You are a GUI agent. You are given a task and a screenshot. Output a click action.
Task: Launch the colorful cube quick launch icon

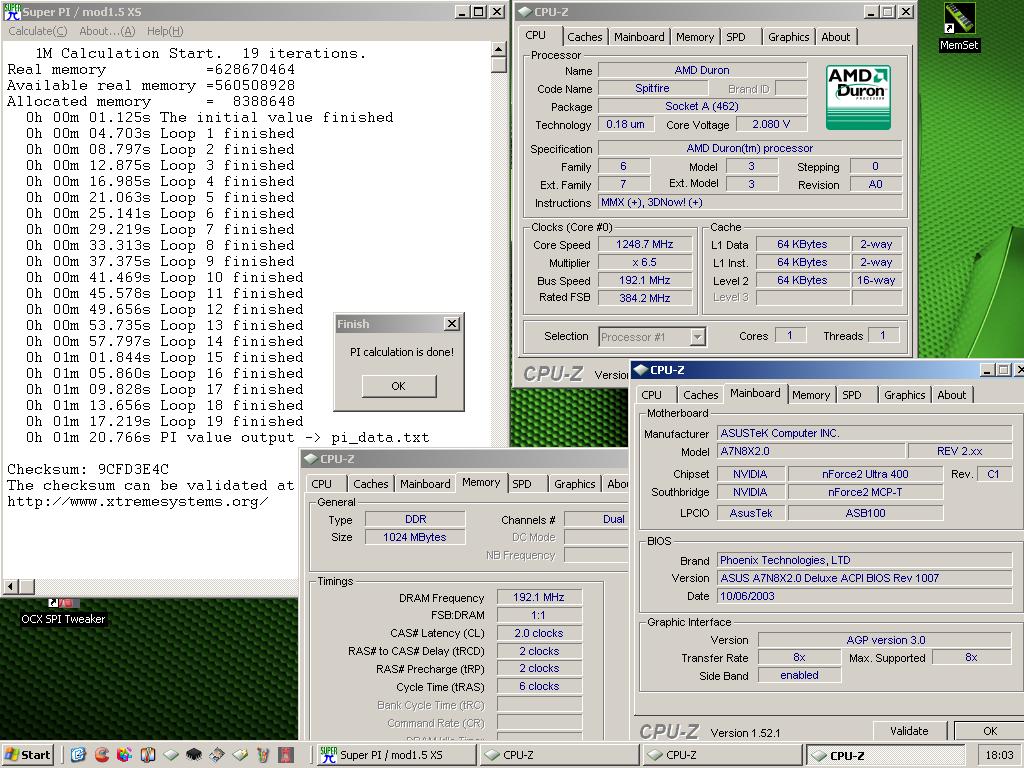(x=125, y=755)
